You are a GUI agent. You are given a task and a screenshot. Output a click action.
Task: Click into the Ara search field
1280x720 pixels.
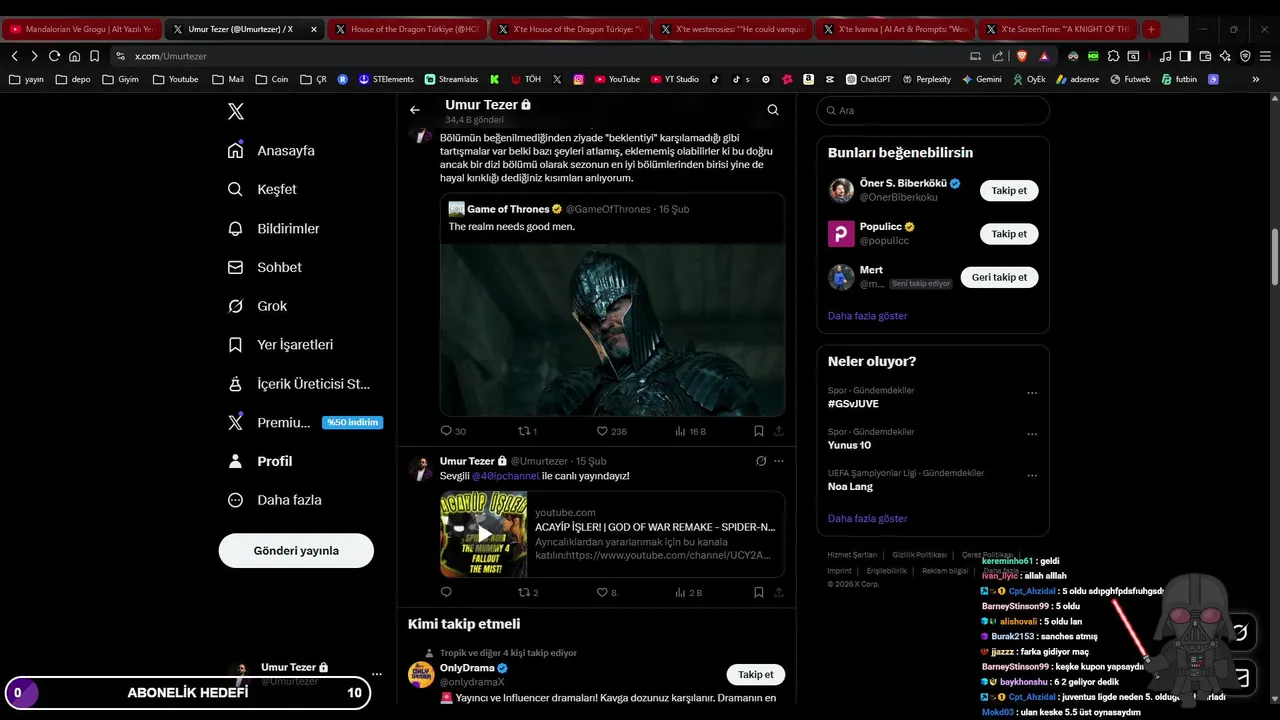(x=933, y=111)
